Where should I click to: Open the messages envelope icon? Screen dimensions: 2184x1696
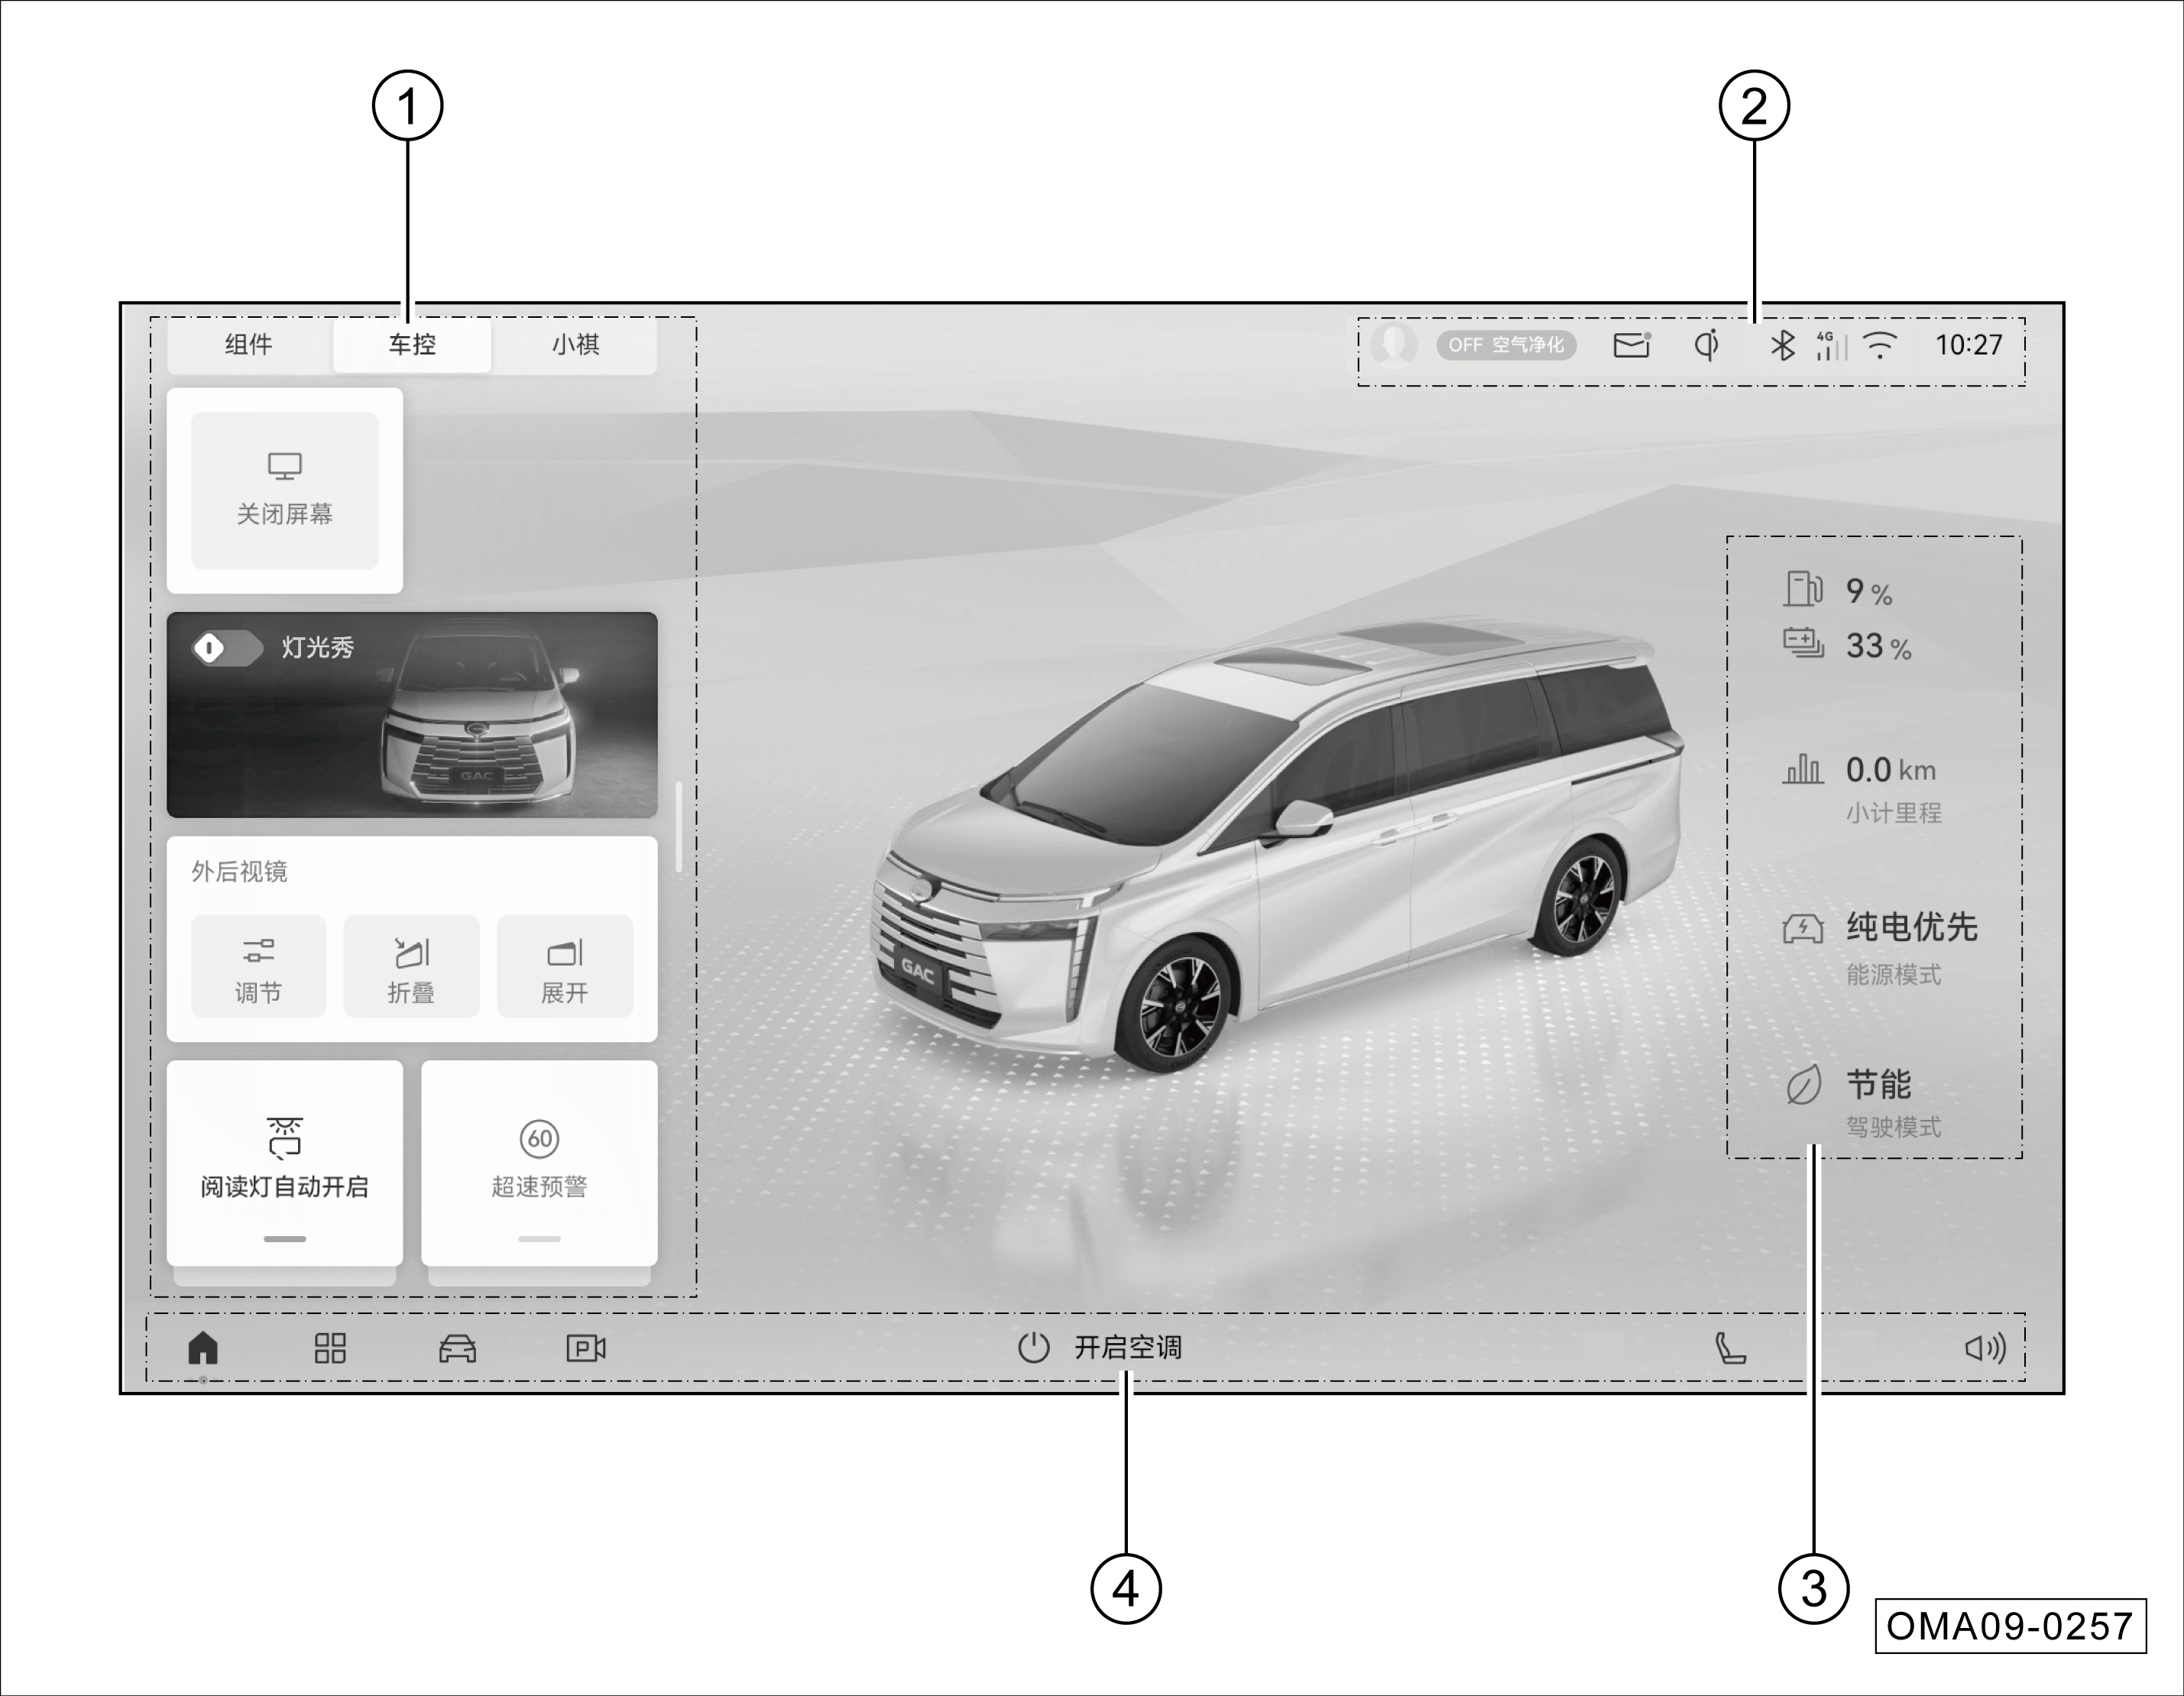(1631, 345)
